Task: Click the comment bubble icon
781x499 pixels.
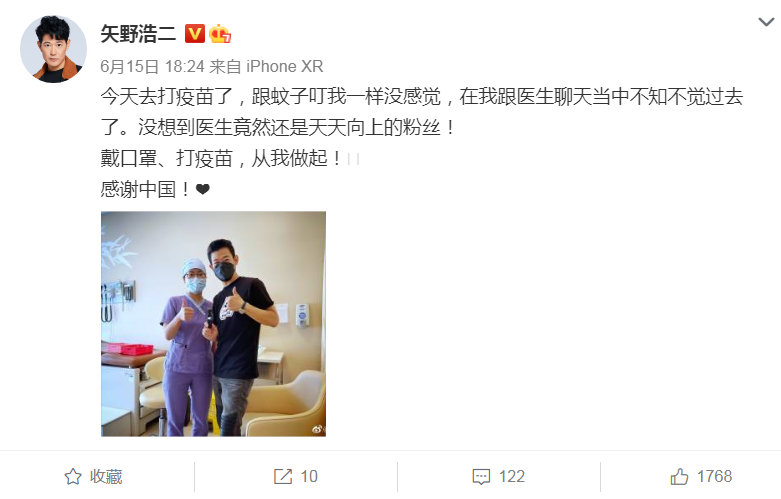Action: 481,477
